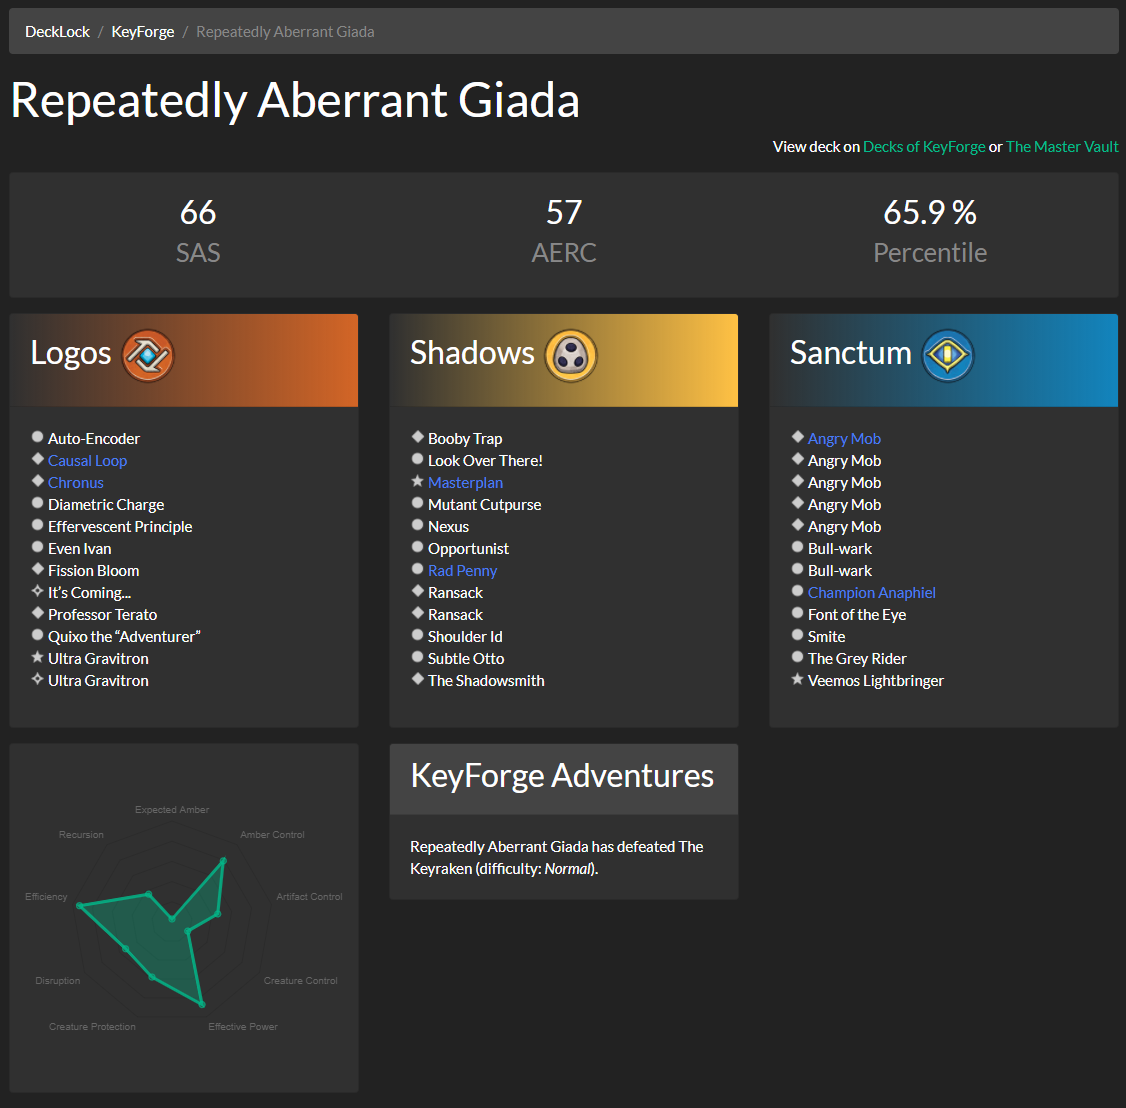Click the rarity diamond beside Chronus
The height and width of the screenshot is (1108, 1126).
point(37,481)
